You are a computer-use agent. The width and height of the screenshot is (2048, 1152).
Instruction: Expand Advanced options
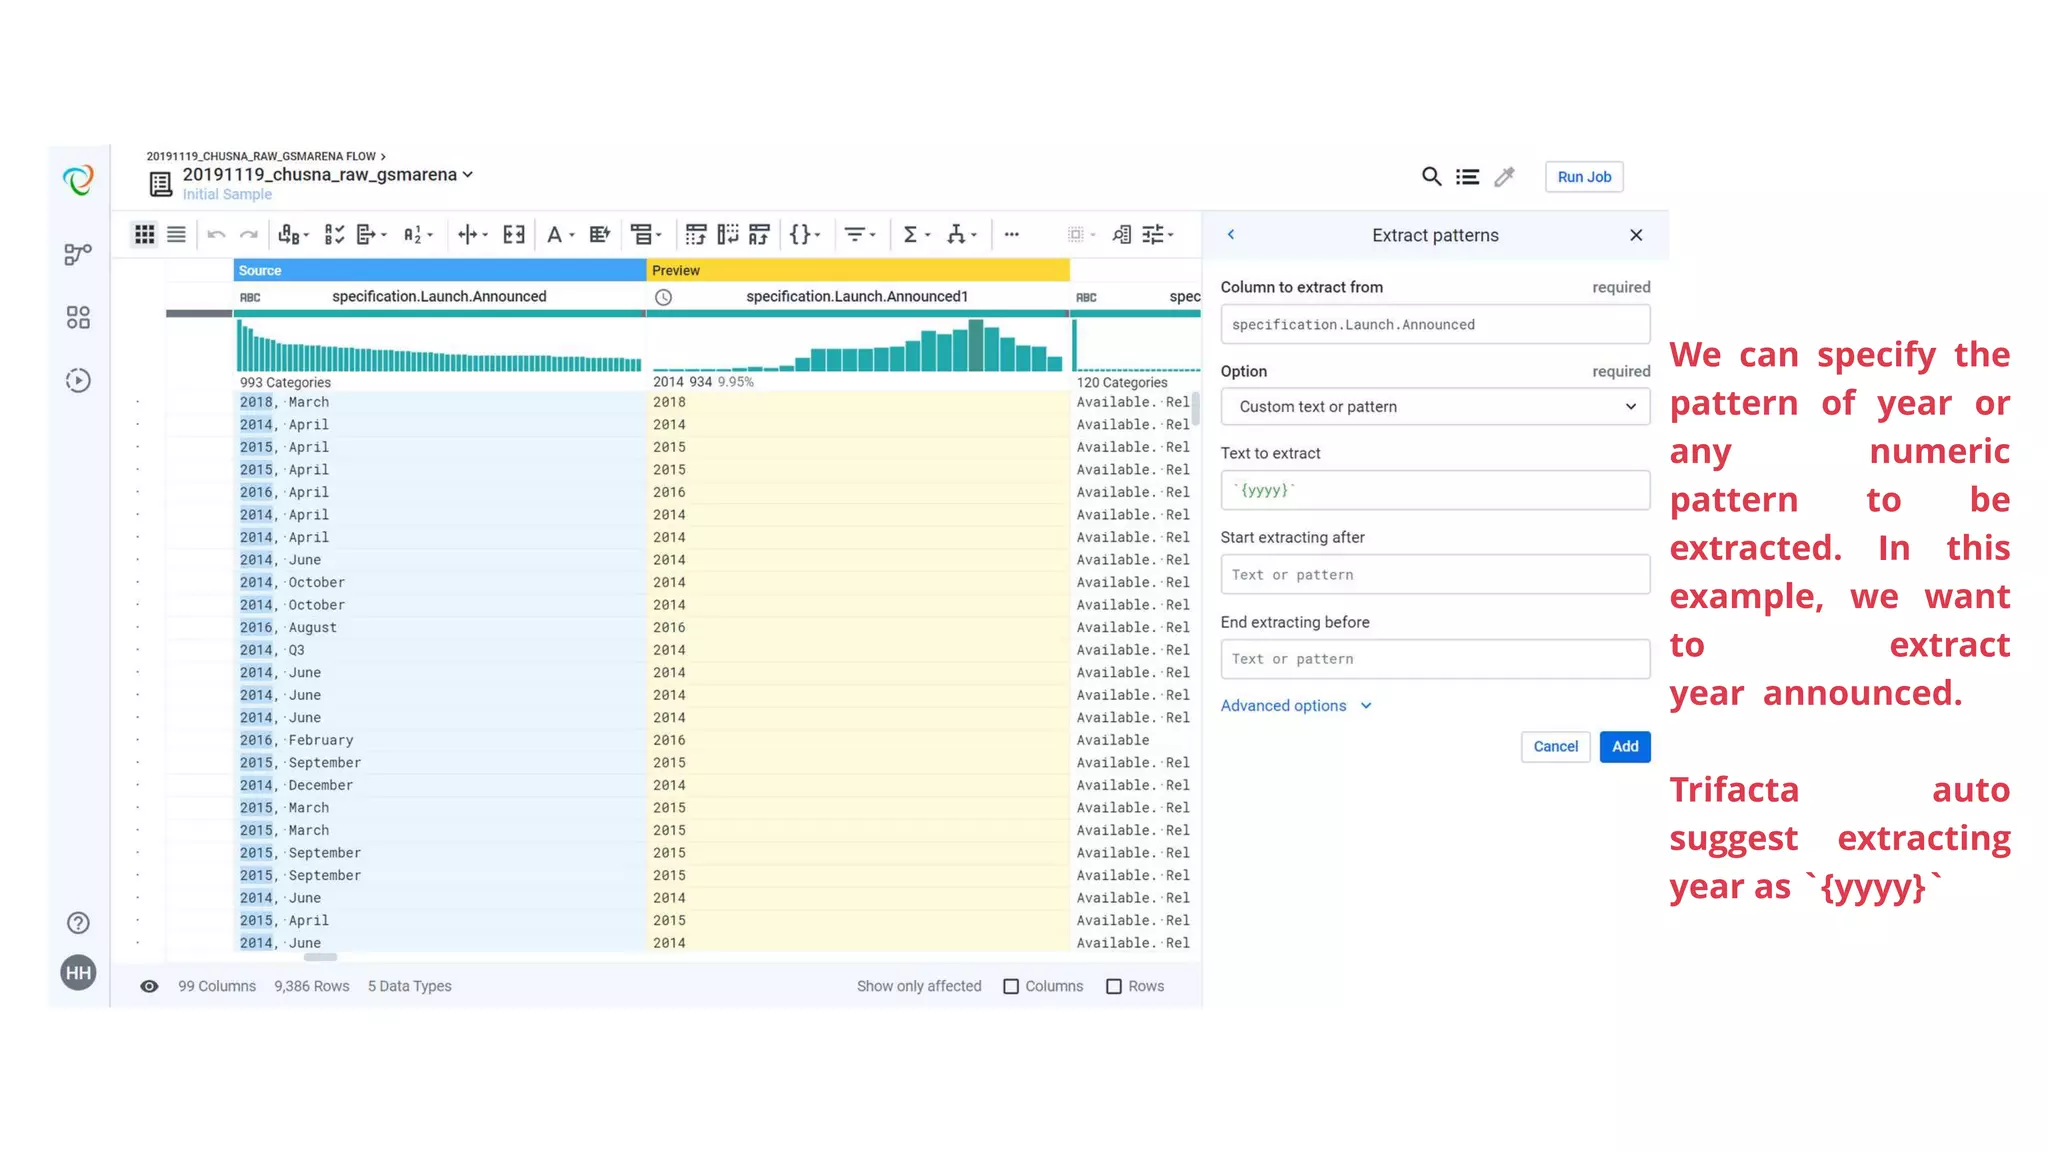(1296, 706)
